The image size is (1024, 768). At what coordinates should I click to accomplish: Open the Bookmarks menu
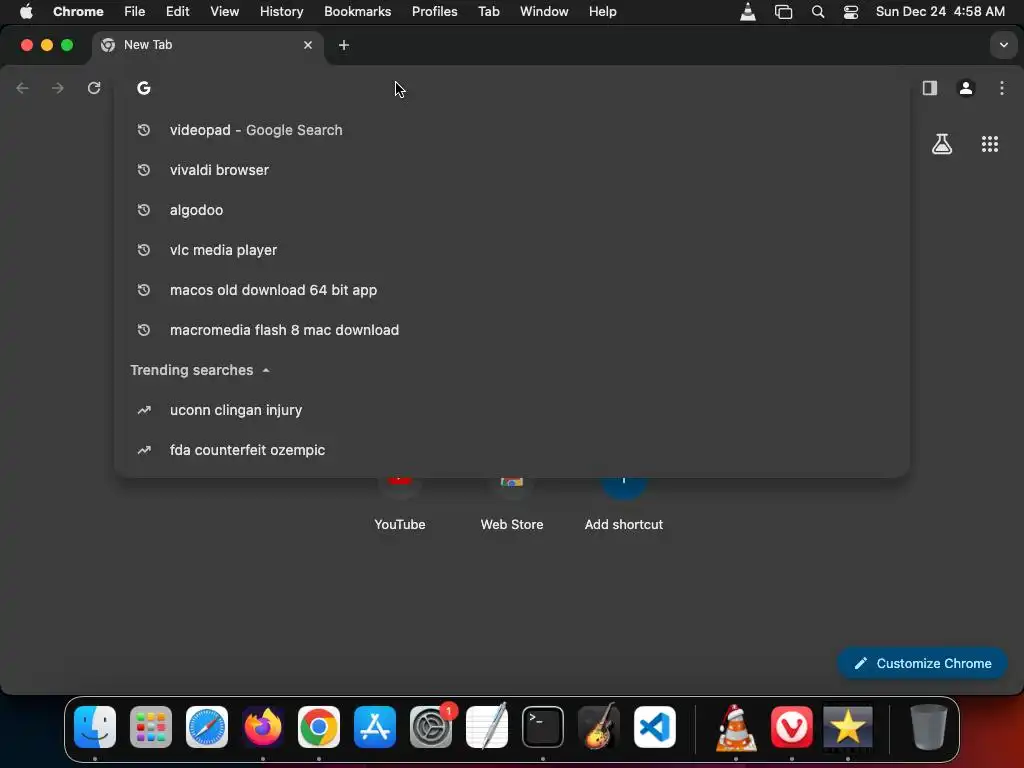click(x=357, y=11)
